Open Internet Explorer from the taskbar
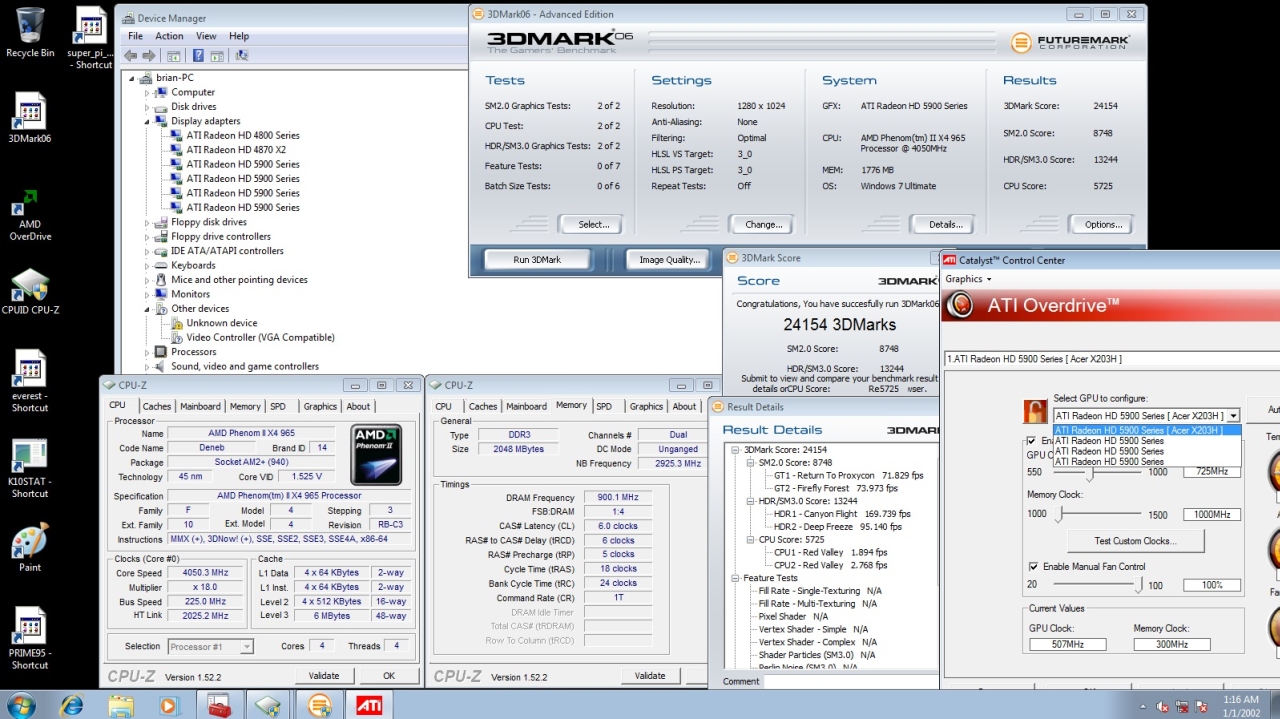 coord(72,706)
